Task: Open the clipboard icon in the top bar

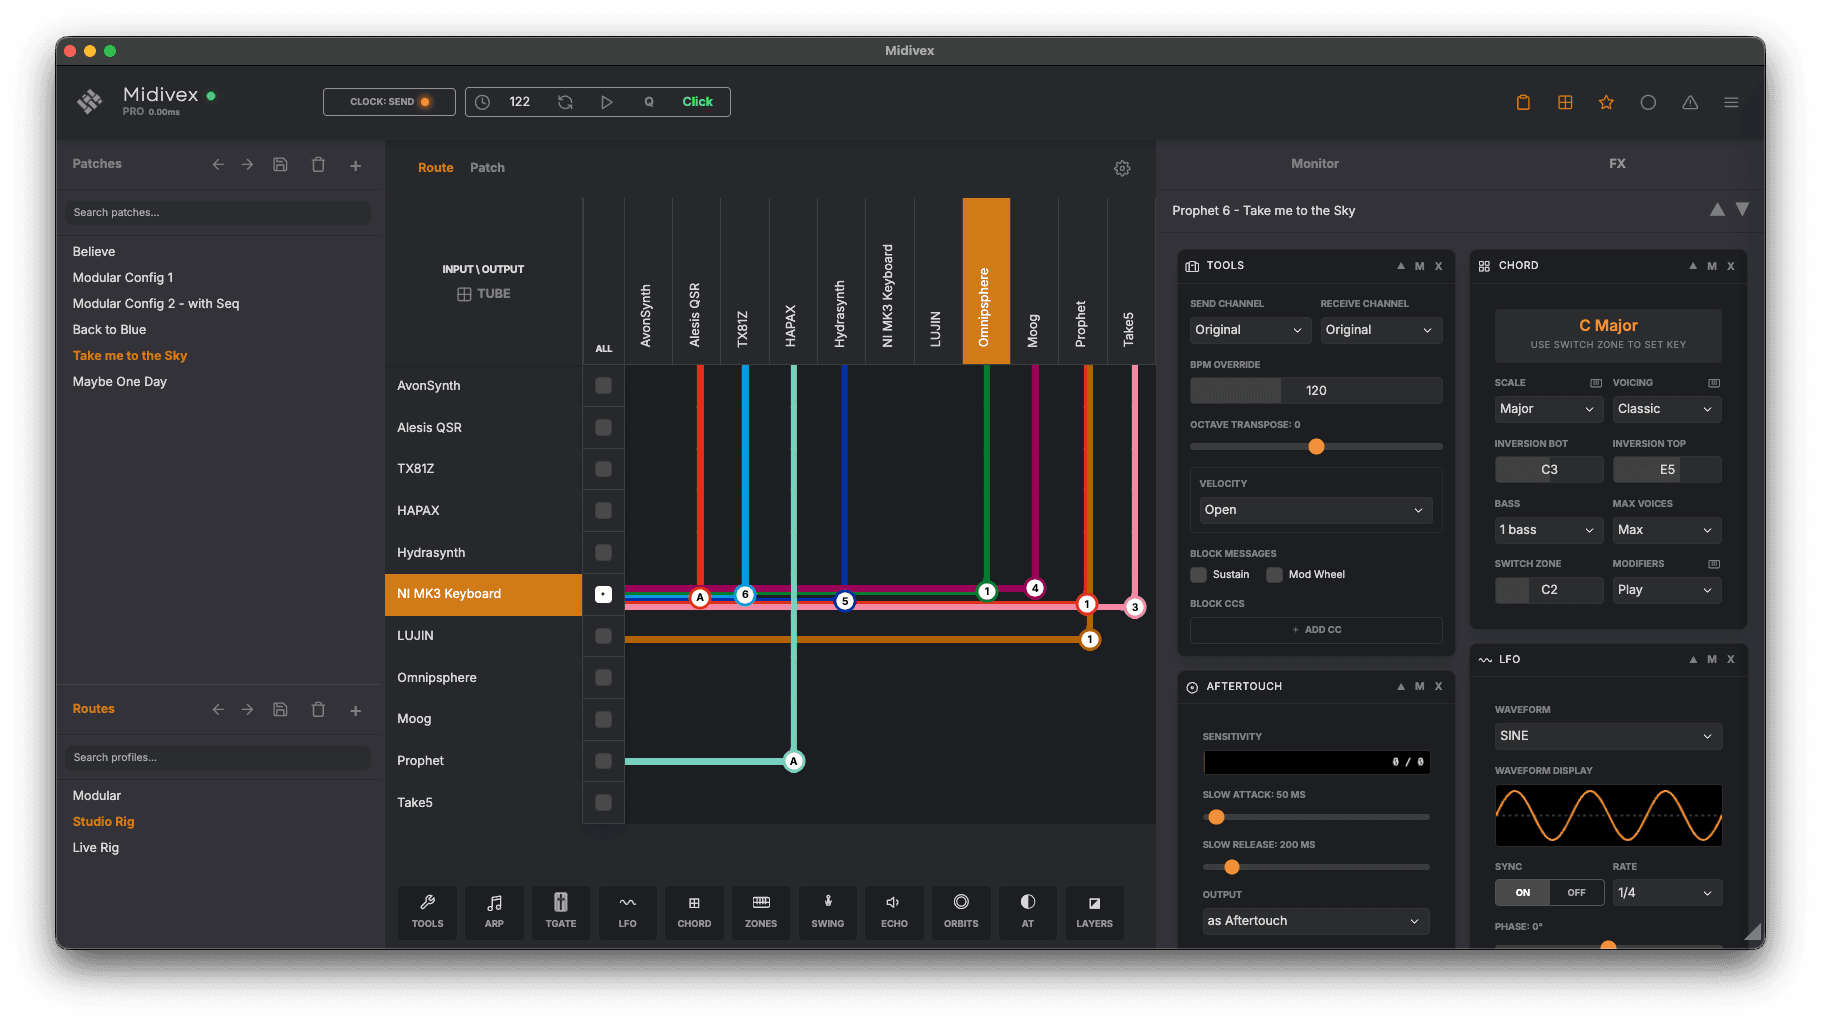Action: pos(1523,102)
